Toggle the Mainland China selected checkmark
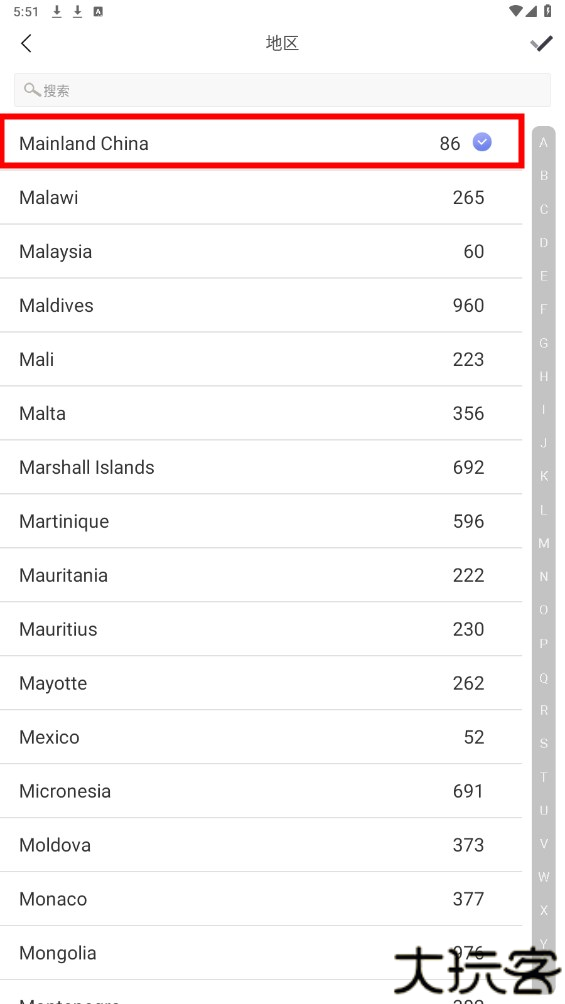This screenshot has height=1004, width=565. pyautogui.click(x=482, y=142)
